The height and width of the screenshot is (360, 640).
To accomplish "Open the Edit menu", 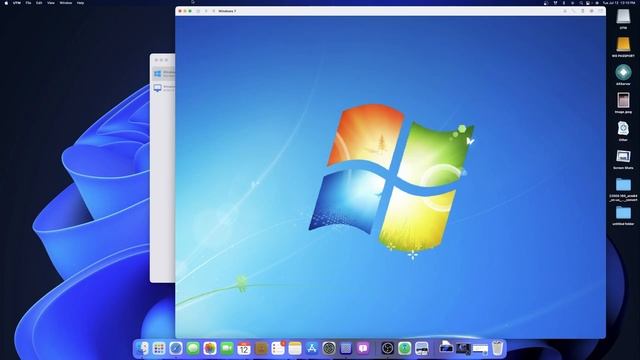I will click(39, 3).
